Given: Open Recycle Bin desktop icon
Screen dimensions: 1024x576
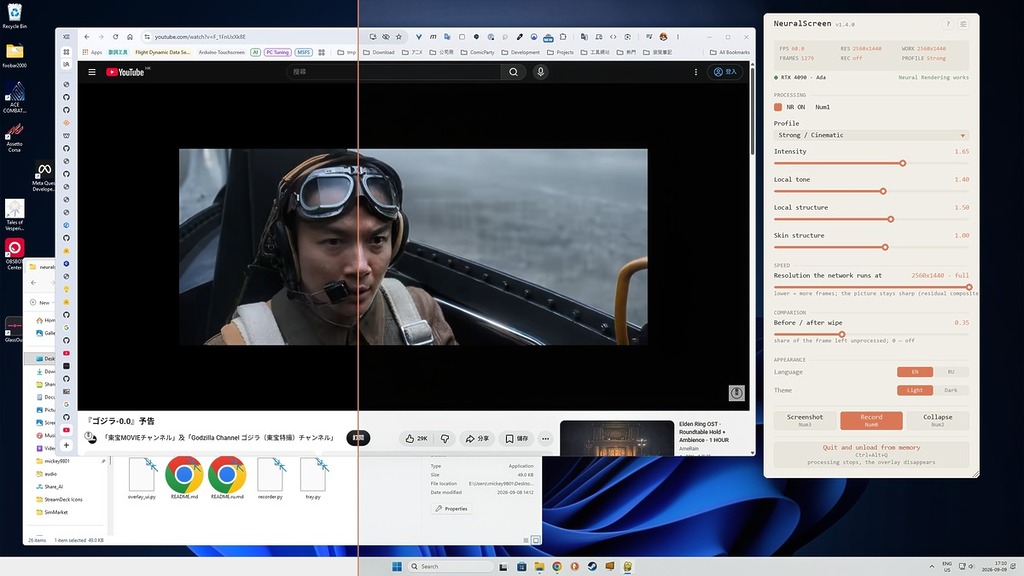Looking at the screenshot, I should point(14,16).
